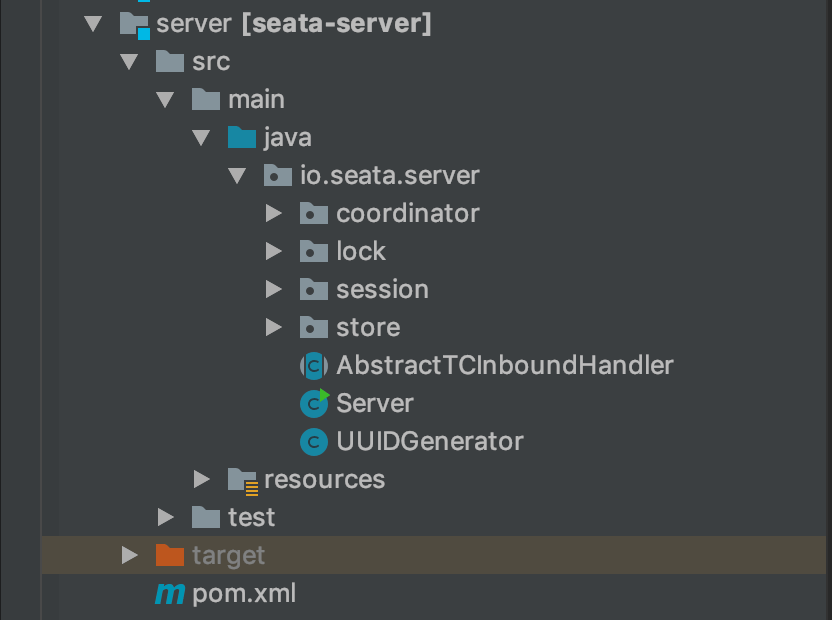The image size is (832, 620).
Task: Click the AbstractTCInboundHandler abstract class icon
Action: [315, 365]
